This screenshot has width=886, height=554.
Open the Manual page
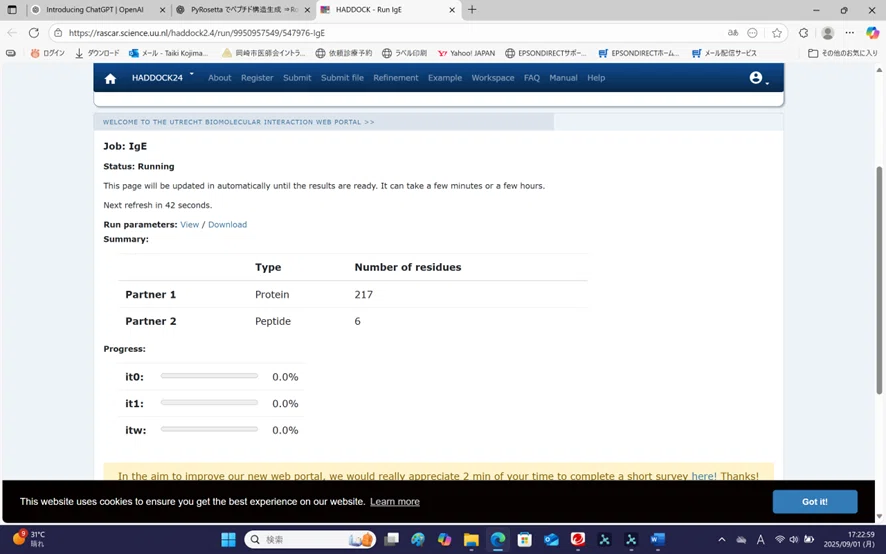(563, 78)
